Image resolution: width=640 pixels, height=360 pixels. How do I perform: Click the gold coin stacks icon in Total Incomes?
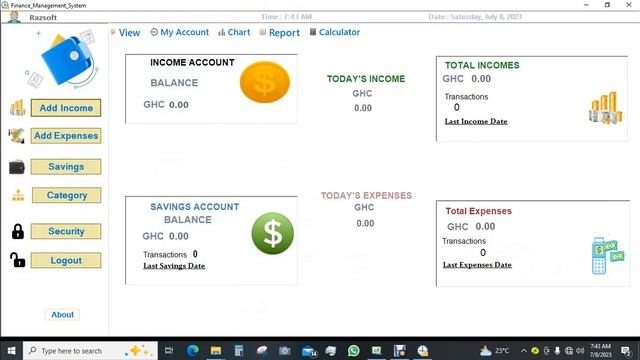coord(606,108)
